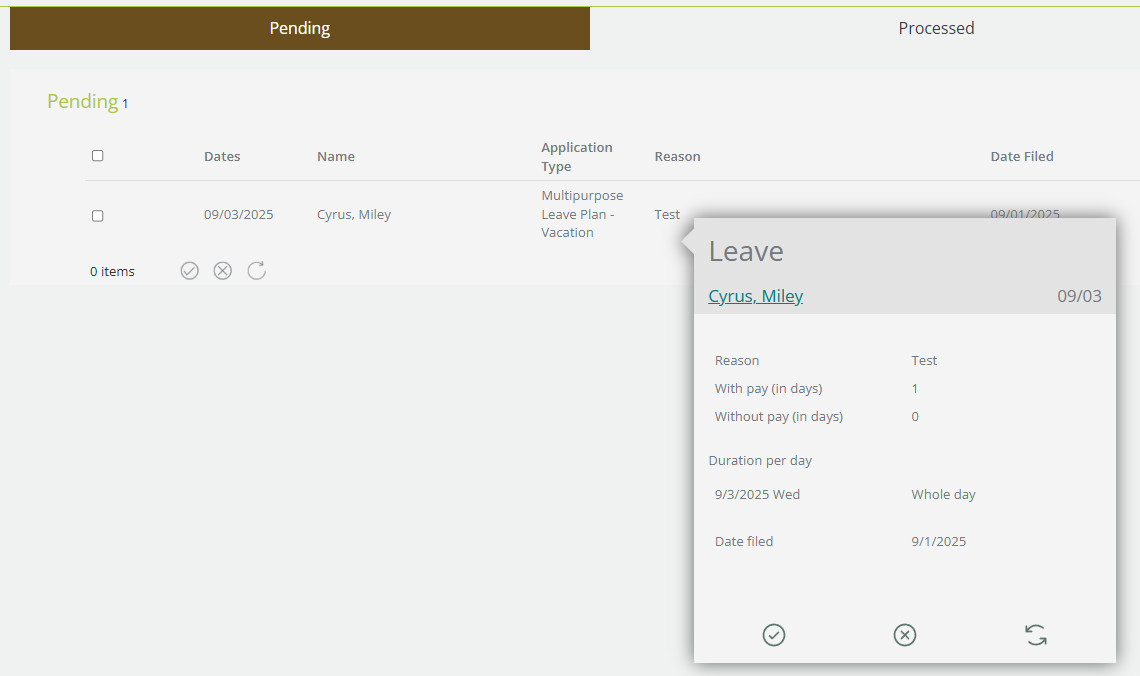Open the Cyrus, Miley link in the Leave popup
This screenshot has height=676, width=1140.
pos(755,296)
